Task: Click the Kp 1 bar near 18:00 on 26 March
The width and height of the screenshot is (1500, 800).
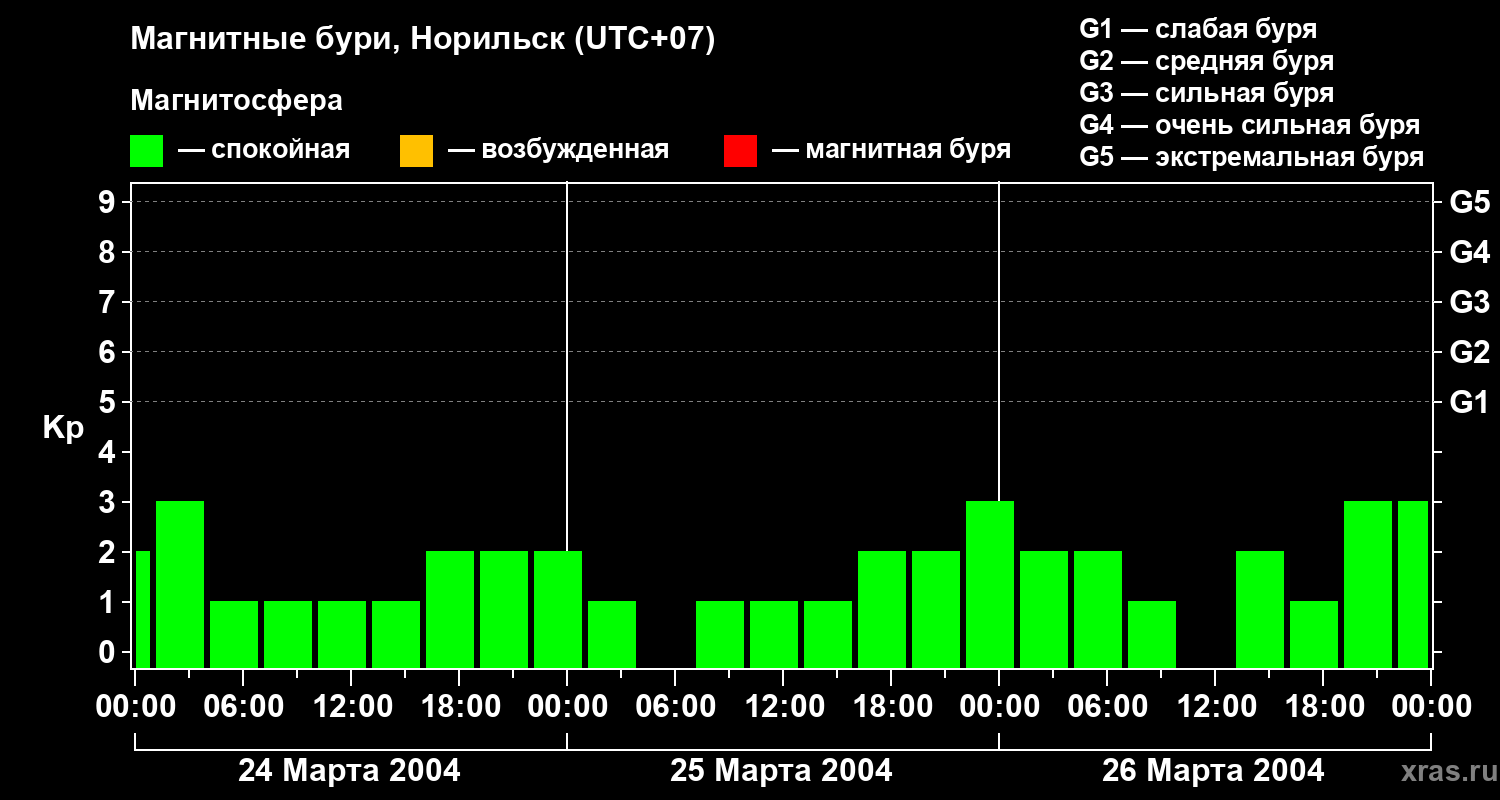Action: (x=1314, y=634)
